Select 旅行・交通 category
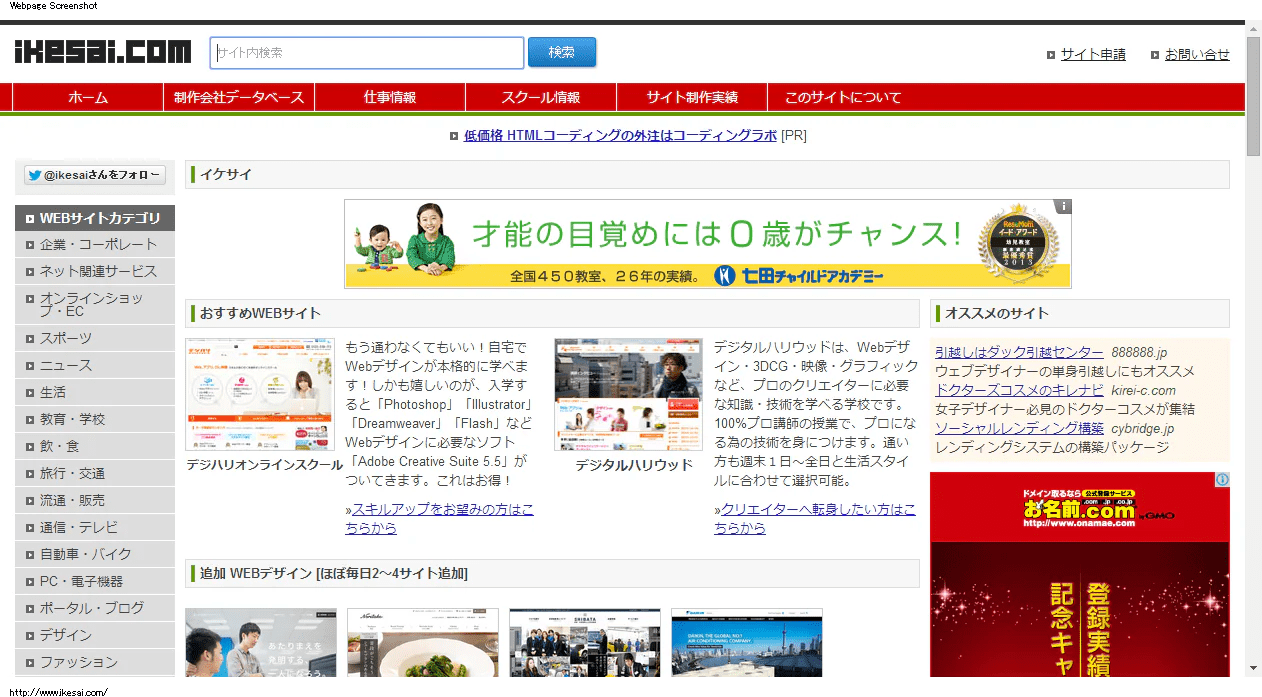 [x=95, y=473]
